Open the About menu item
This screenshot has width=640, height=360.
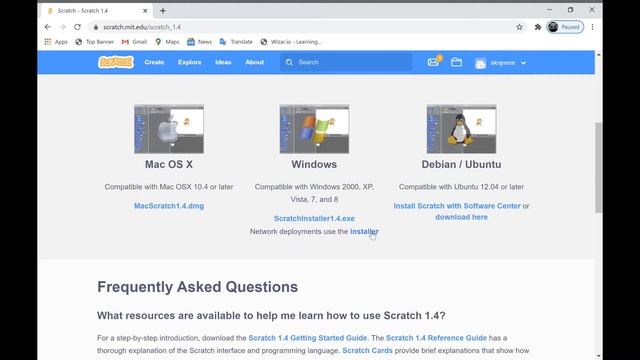[x=255, y=62]
